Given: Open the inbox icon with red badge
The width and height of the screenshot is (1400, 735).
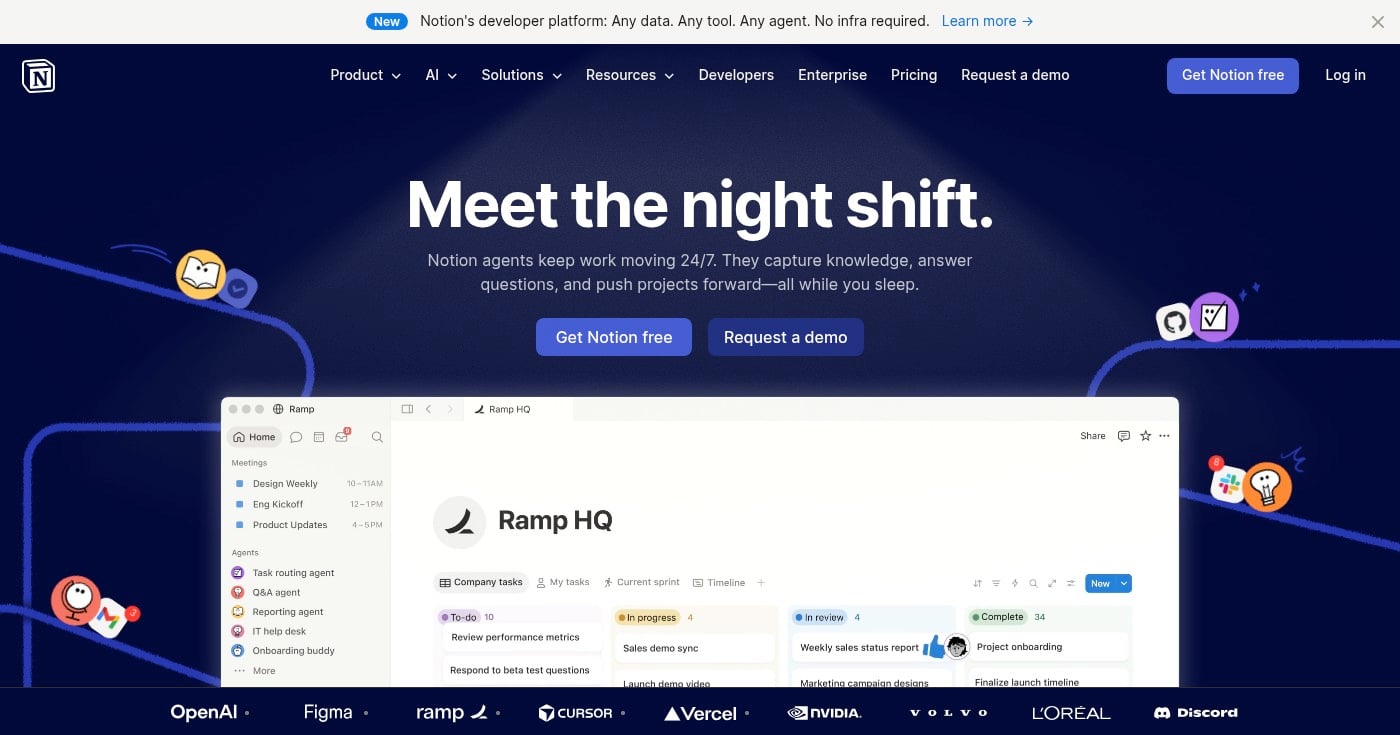Looking at the screenshot, I should pyautogui.click(x=342, y=436).
